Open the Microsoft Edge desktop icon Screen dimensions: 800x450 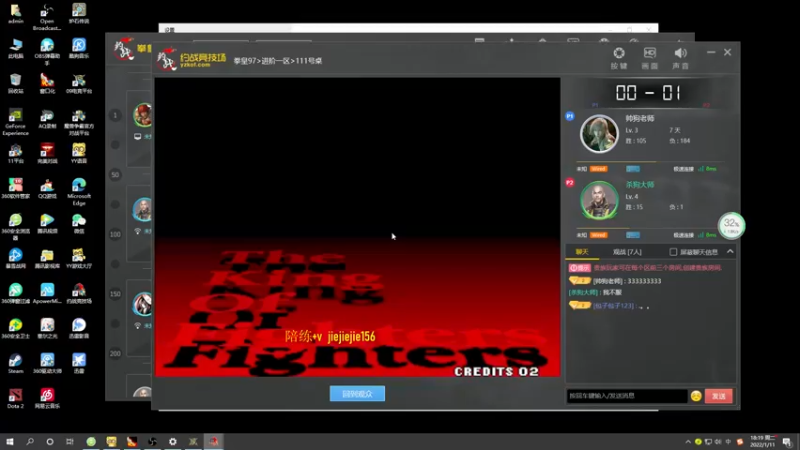click(79, 192)
